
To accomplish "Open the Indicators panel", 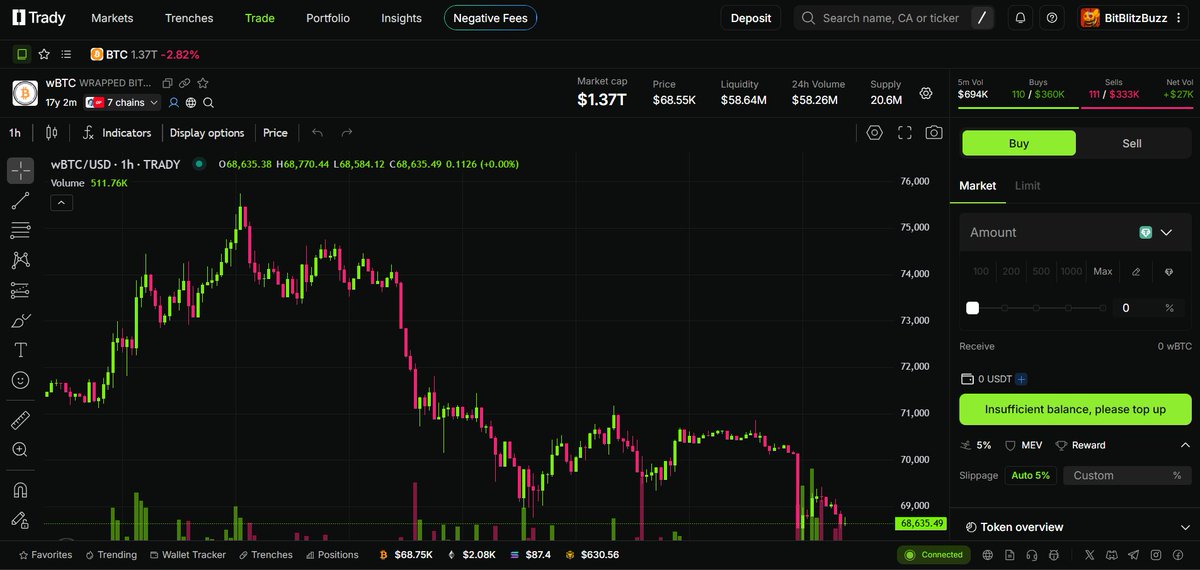I will pos(117,132).
